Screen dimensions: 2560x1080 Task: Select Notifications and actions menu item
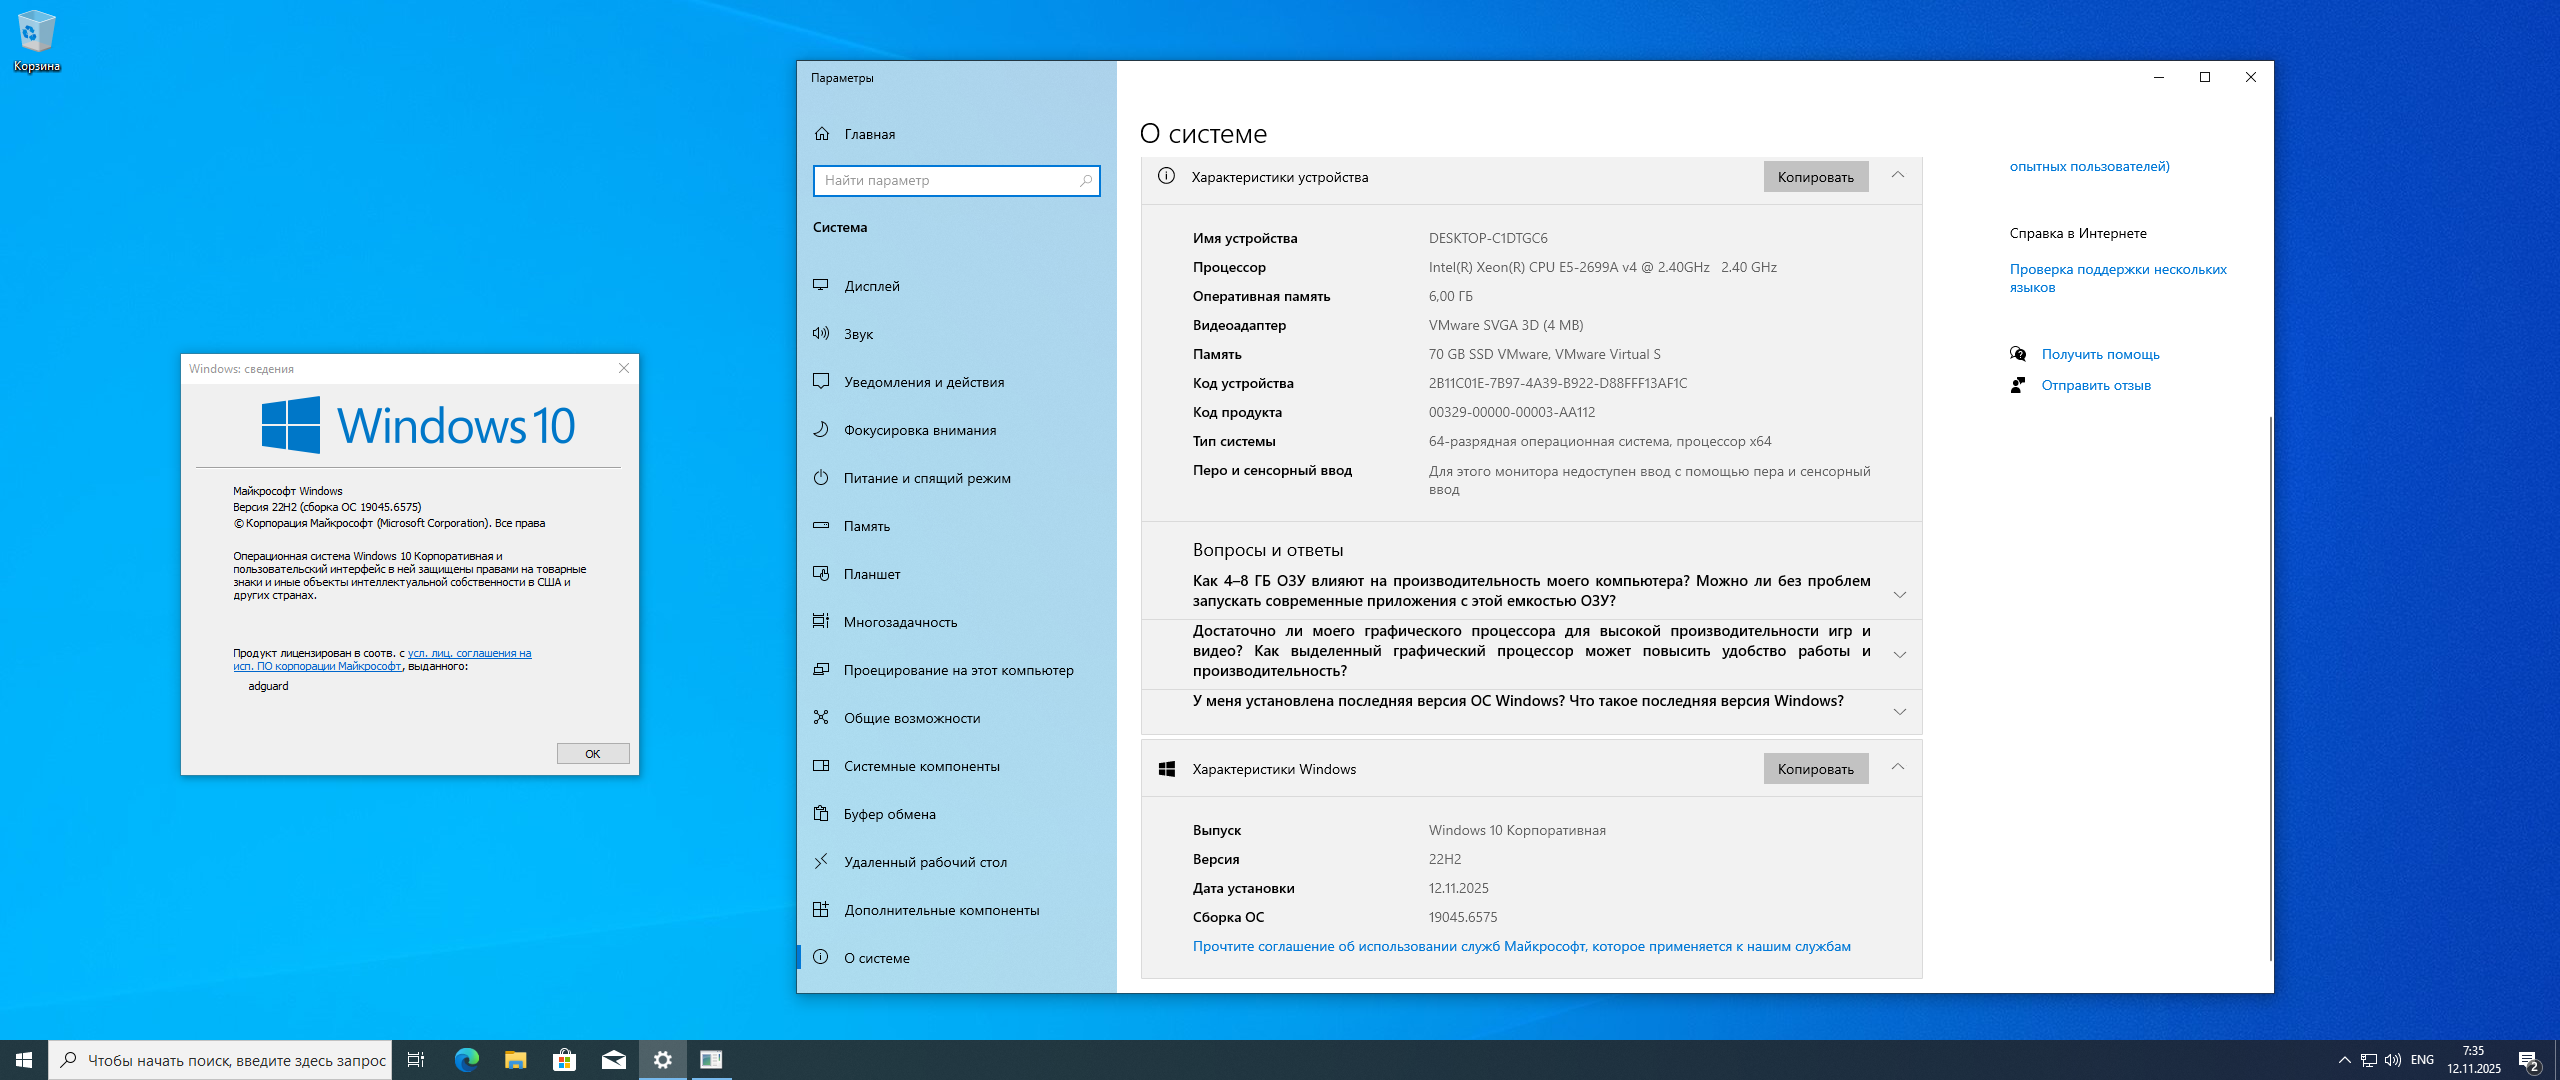923,381
